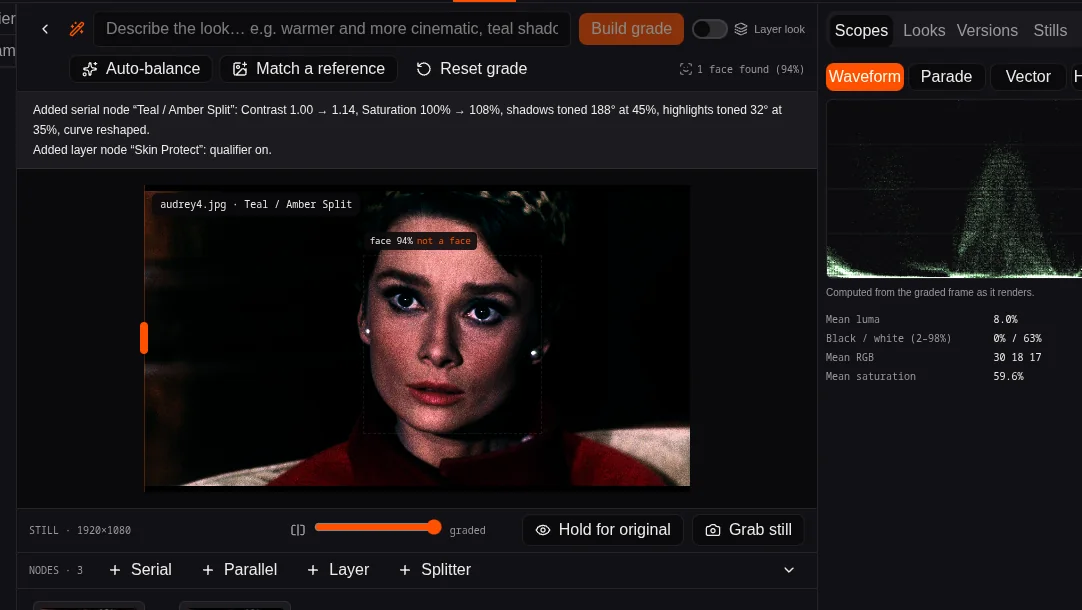Click Reset grade
This screenshot has width=1082, height=610.
pyautogui.click(x=472, y=68)
